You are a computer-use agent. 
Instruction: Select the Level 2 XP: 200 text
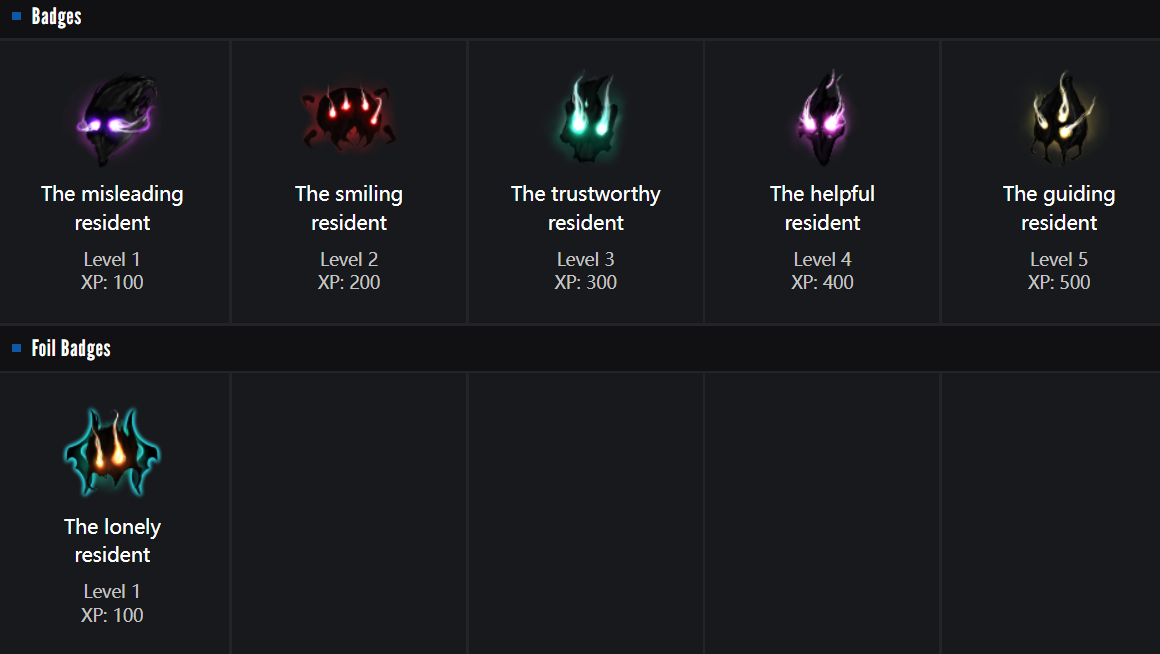point(349,271)
